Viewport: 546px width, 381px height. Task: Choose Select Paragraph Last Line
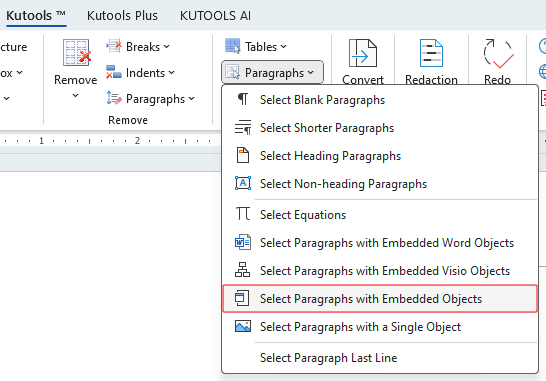[380, 358]
